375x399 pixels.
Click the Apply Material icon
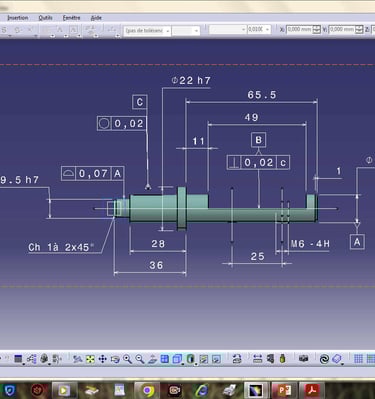(337, 359)
